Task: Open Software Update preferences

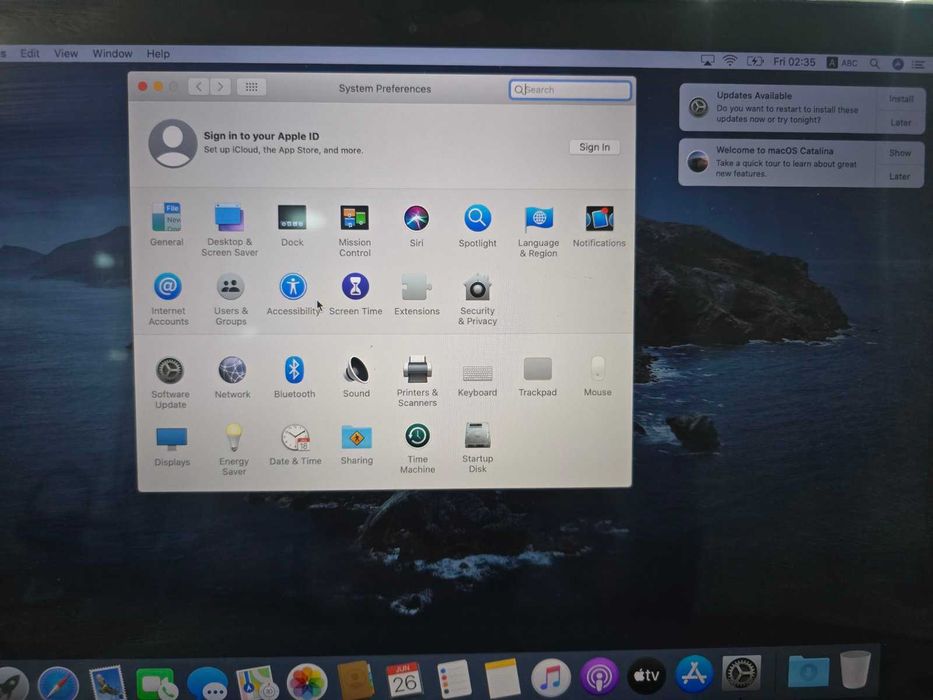Action: click(170, 382)
